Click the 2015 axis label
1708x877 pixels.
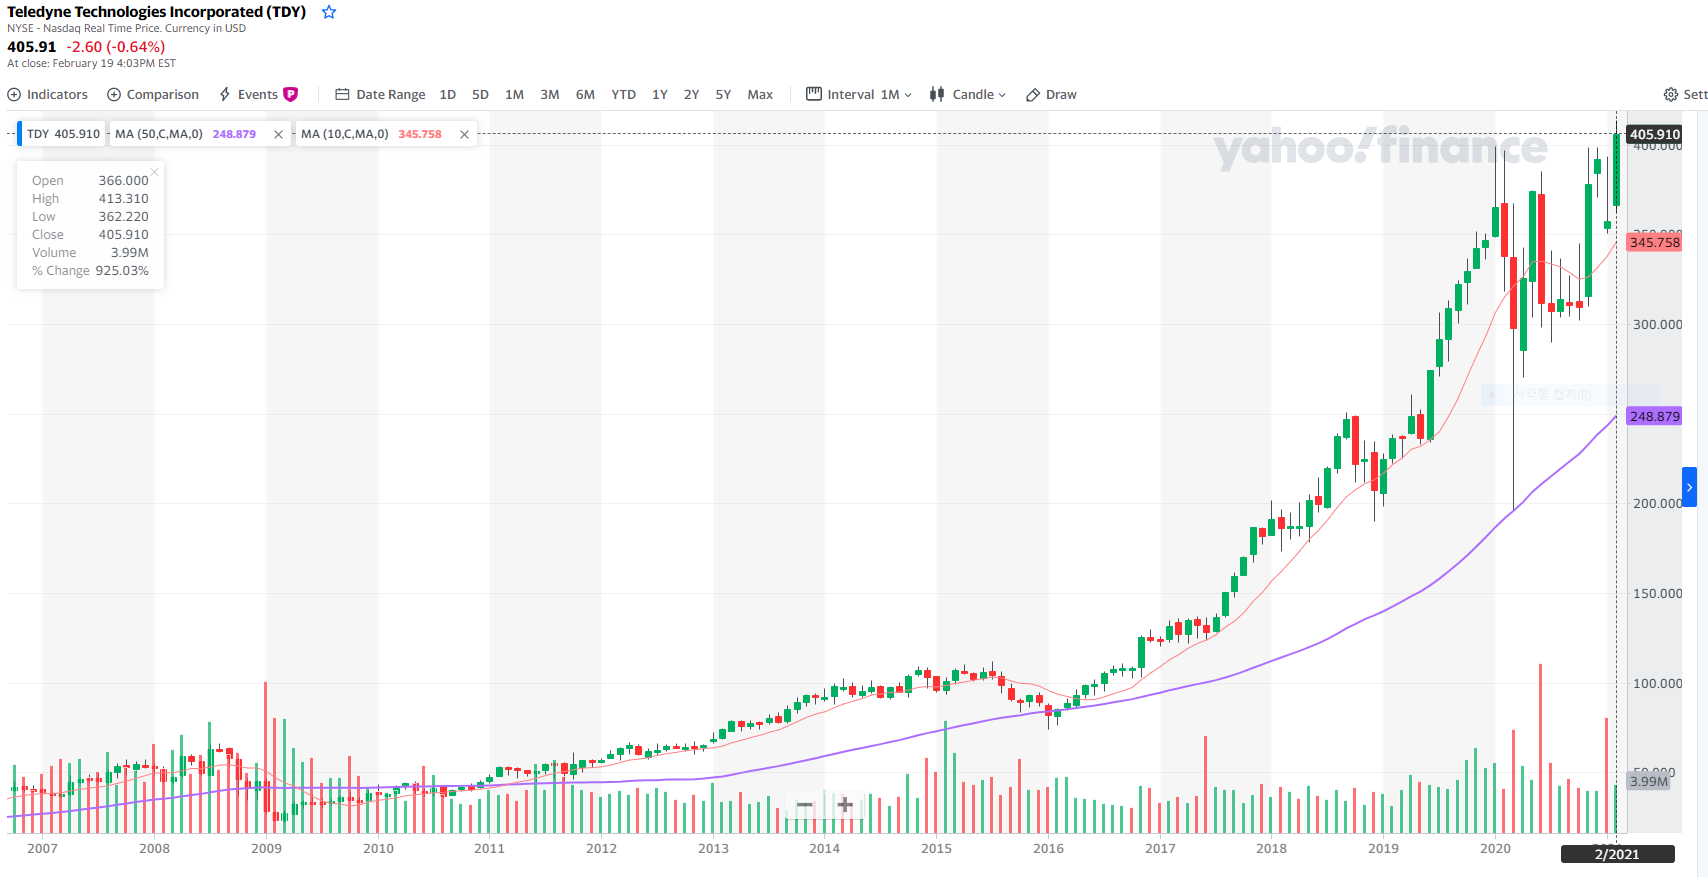point(936,848)
